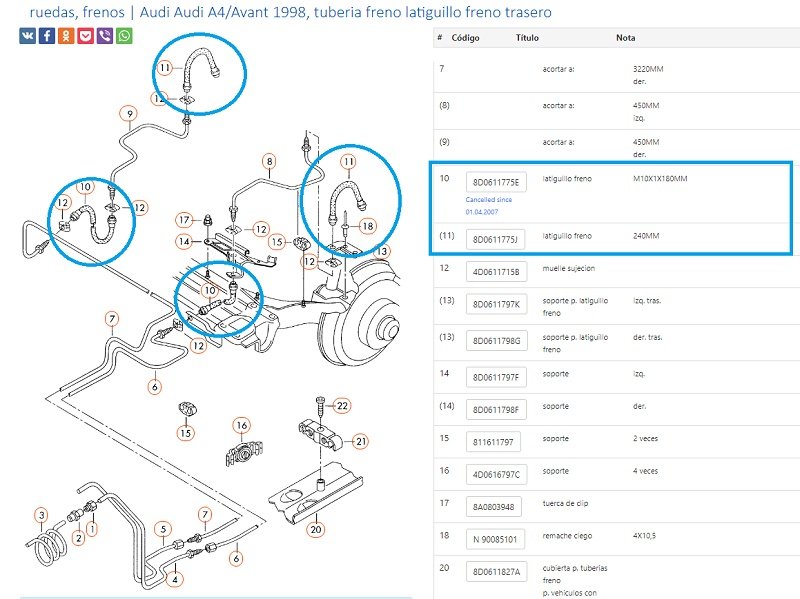Select part number 811611797

(x=493, y=442)
